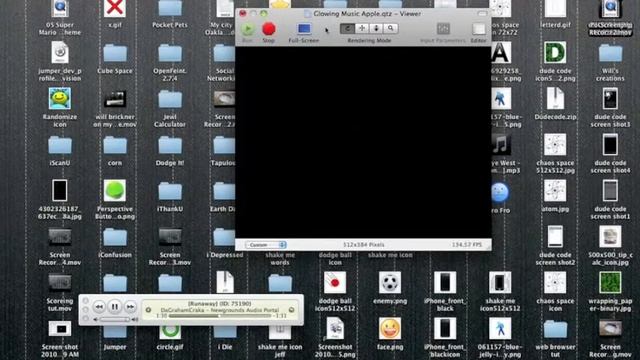Select dude code screen shot3 file

coord(610,98)
